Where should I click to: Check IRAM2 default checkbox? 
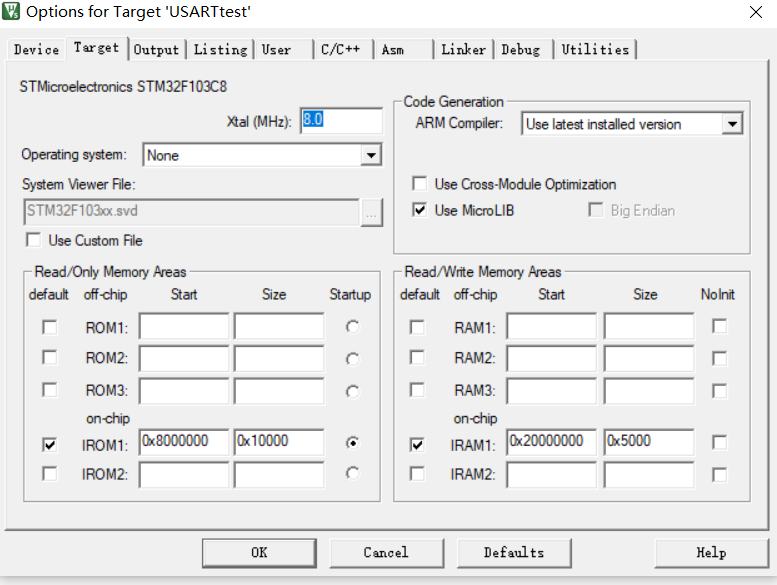point(417,474)
